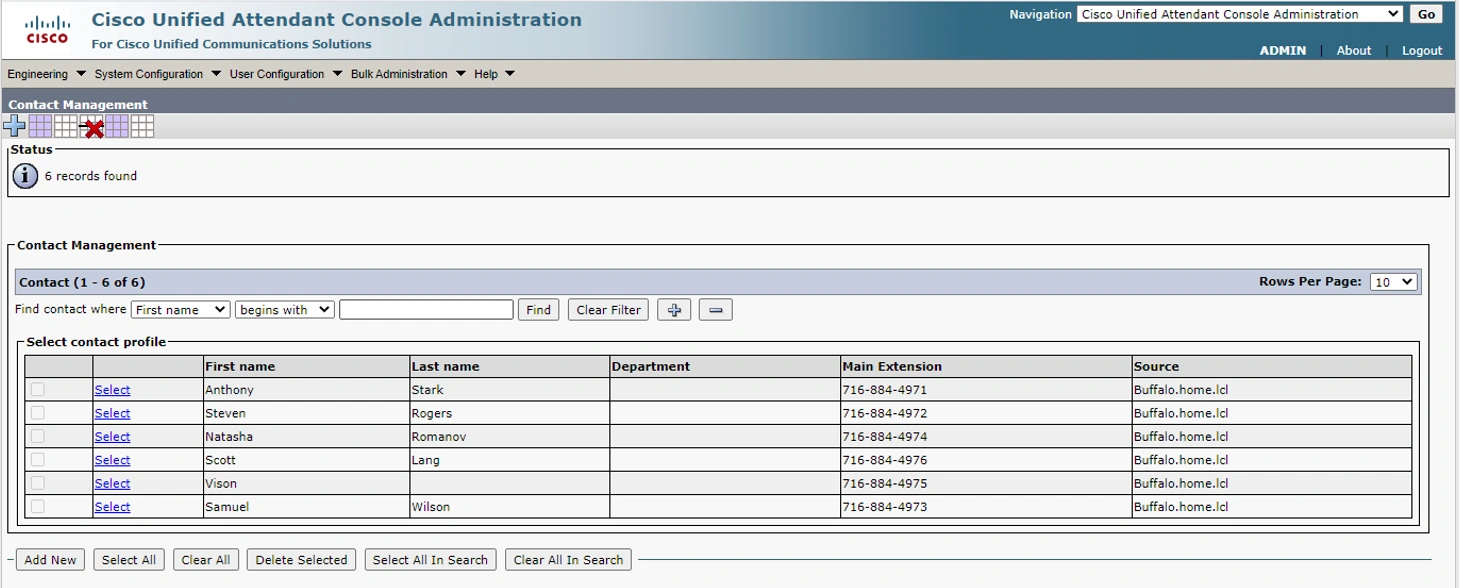Open the Engineering menu
The height and width of the screenshot is (588, 1459).
pyautogui.click(x=46, y=74)
